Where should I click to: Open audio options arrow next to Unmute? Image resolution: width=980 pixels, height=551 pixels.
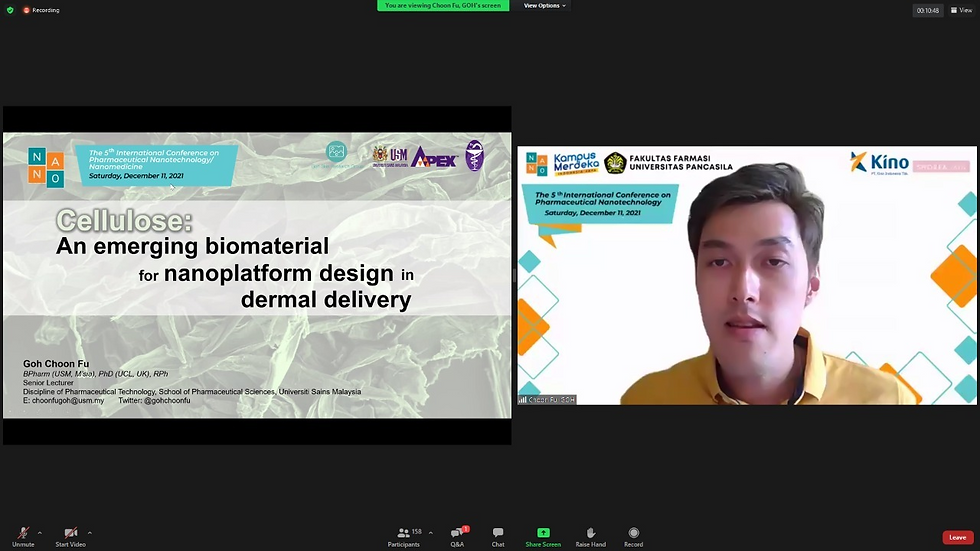pyautogui.click(x=39, y=533)
